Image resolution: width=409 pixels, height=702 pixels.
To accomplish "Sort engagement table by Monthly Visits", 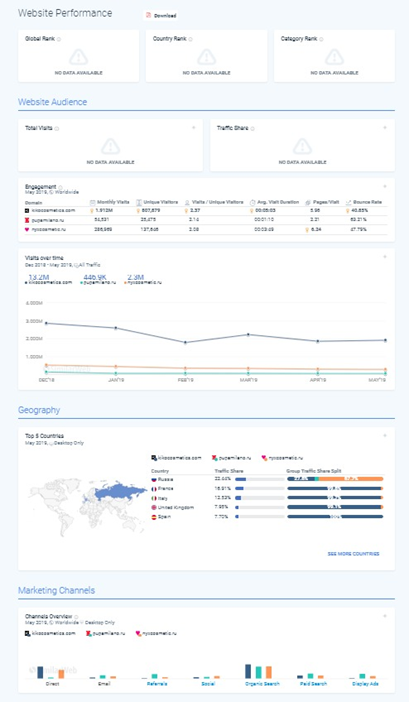I will click(110, 202).
